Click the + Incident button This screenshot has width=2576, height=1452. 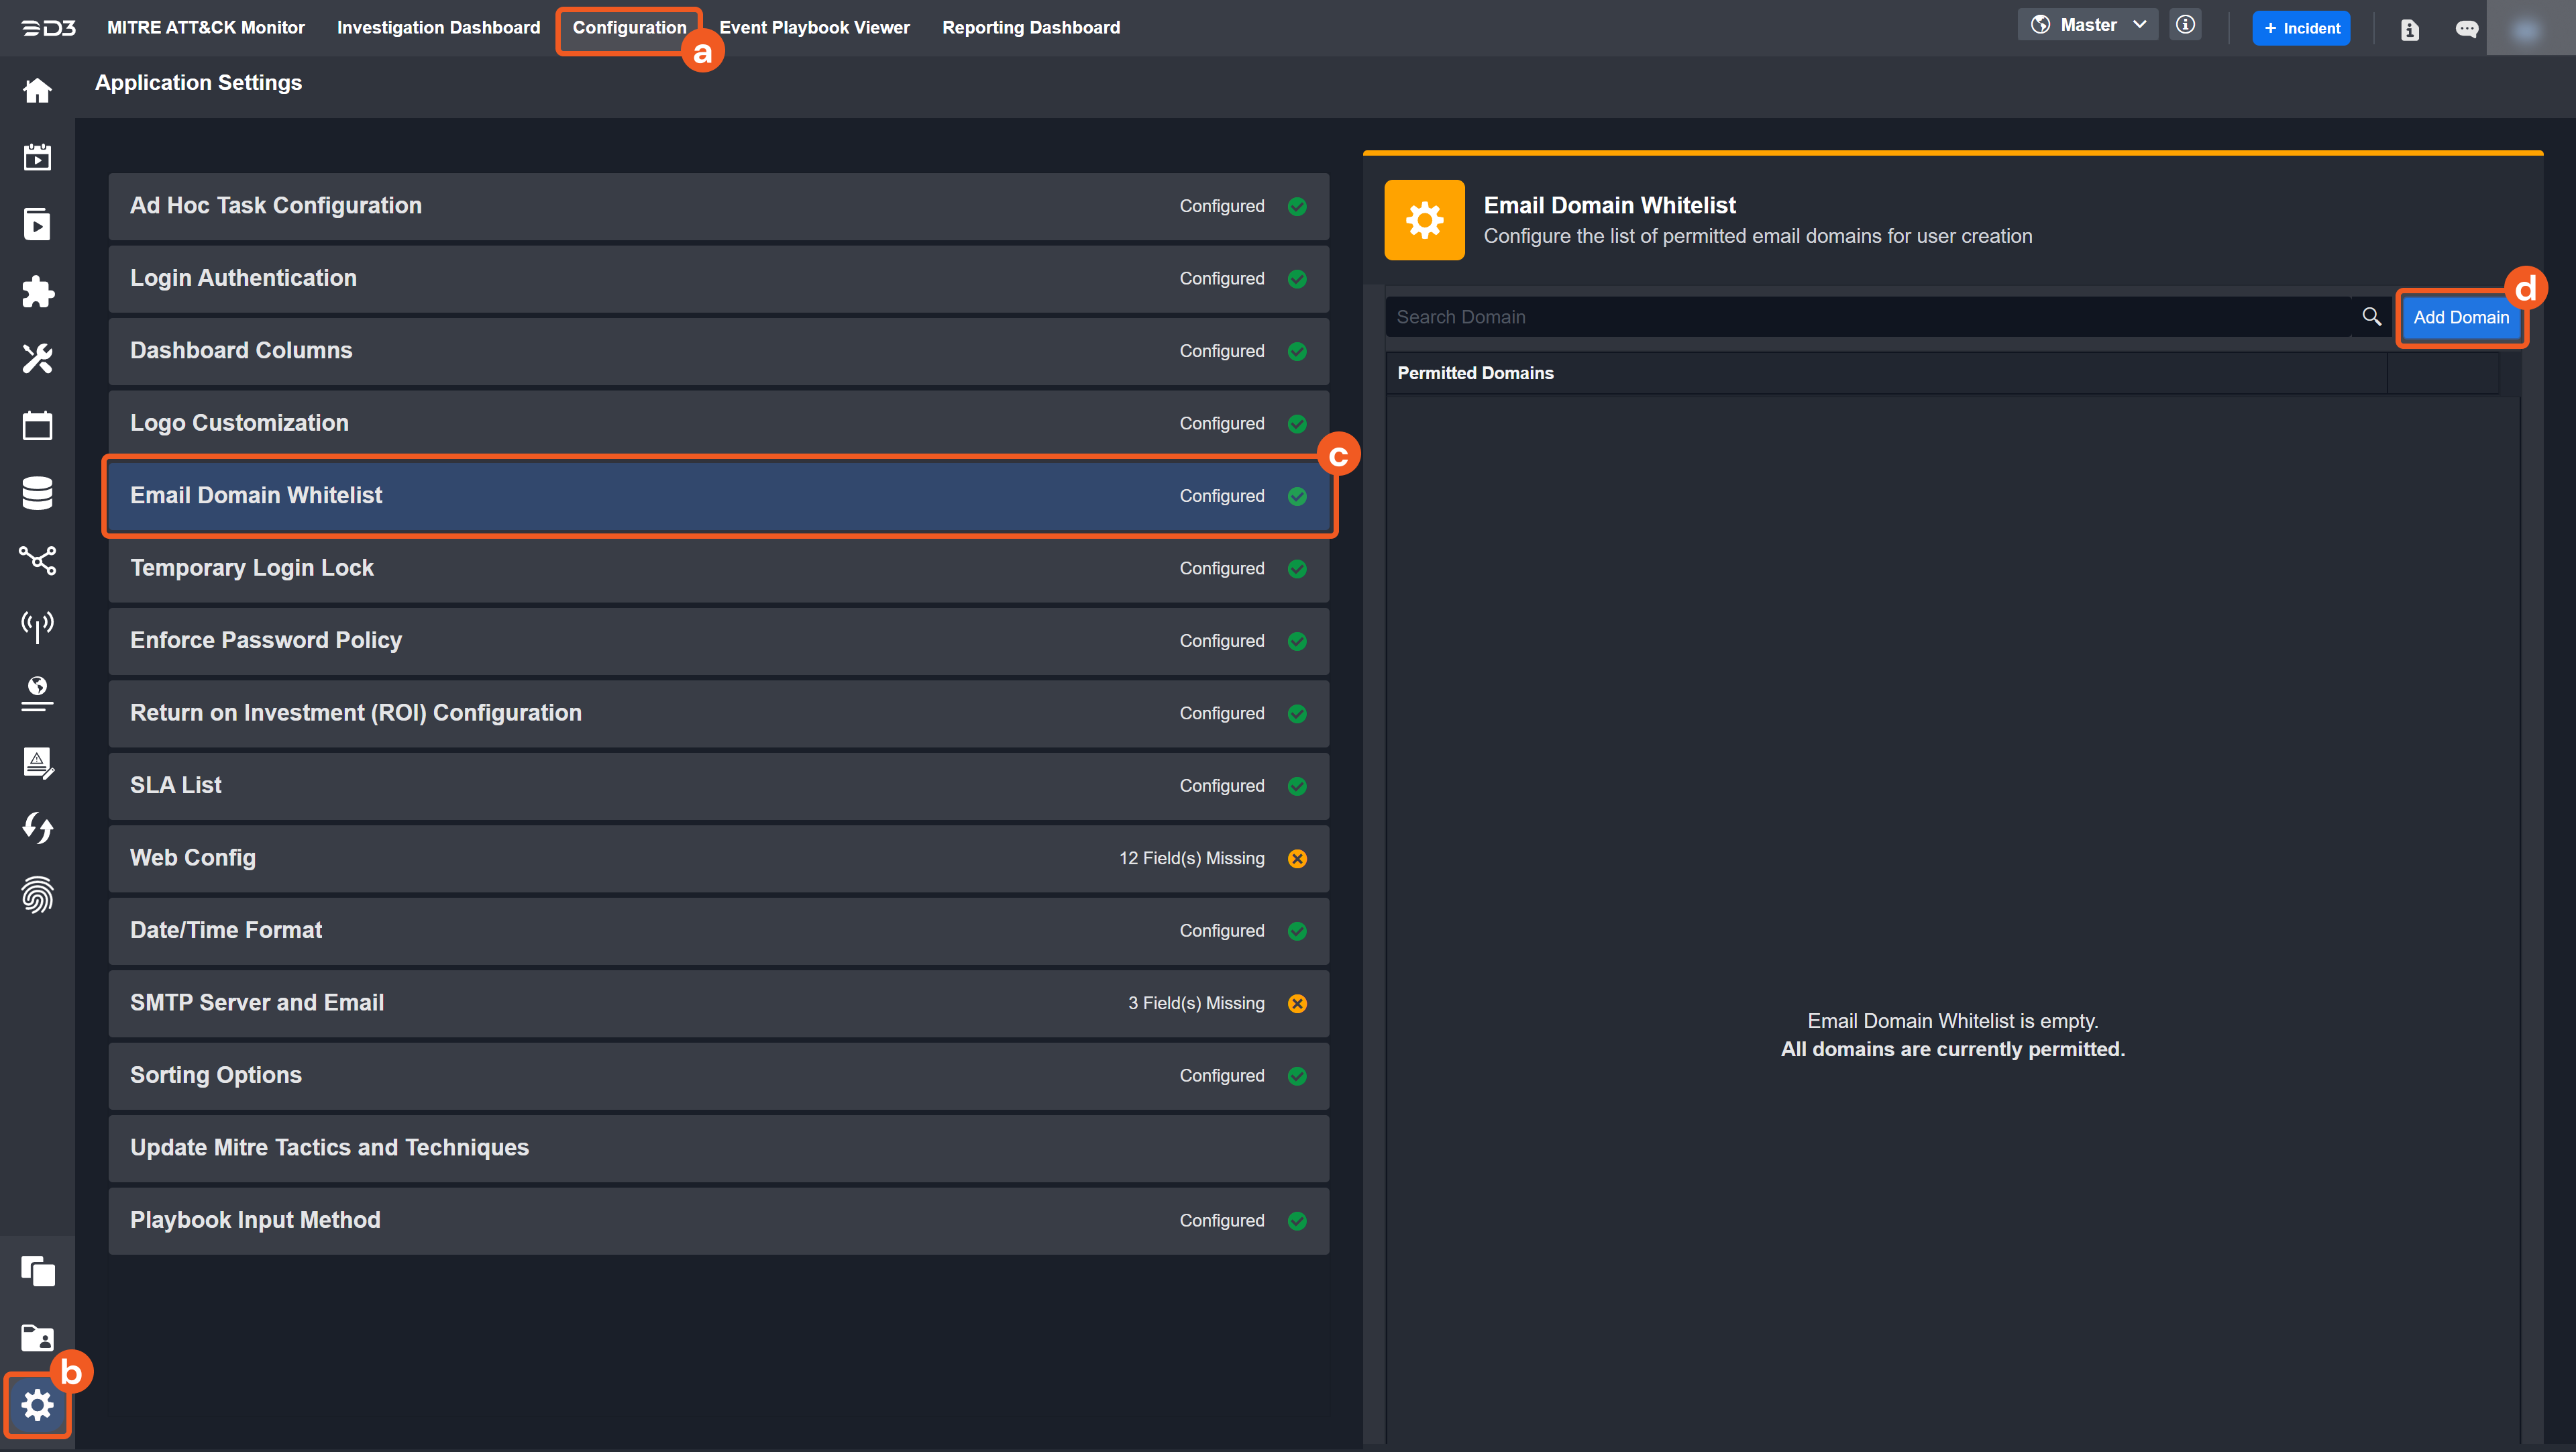click(2301, 28)
